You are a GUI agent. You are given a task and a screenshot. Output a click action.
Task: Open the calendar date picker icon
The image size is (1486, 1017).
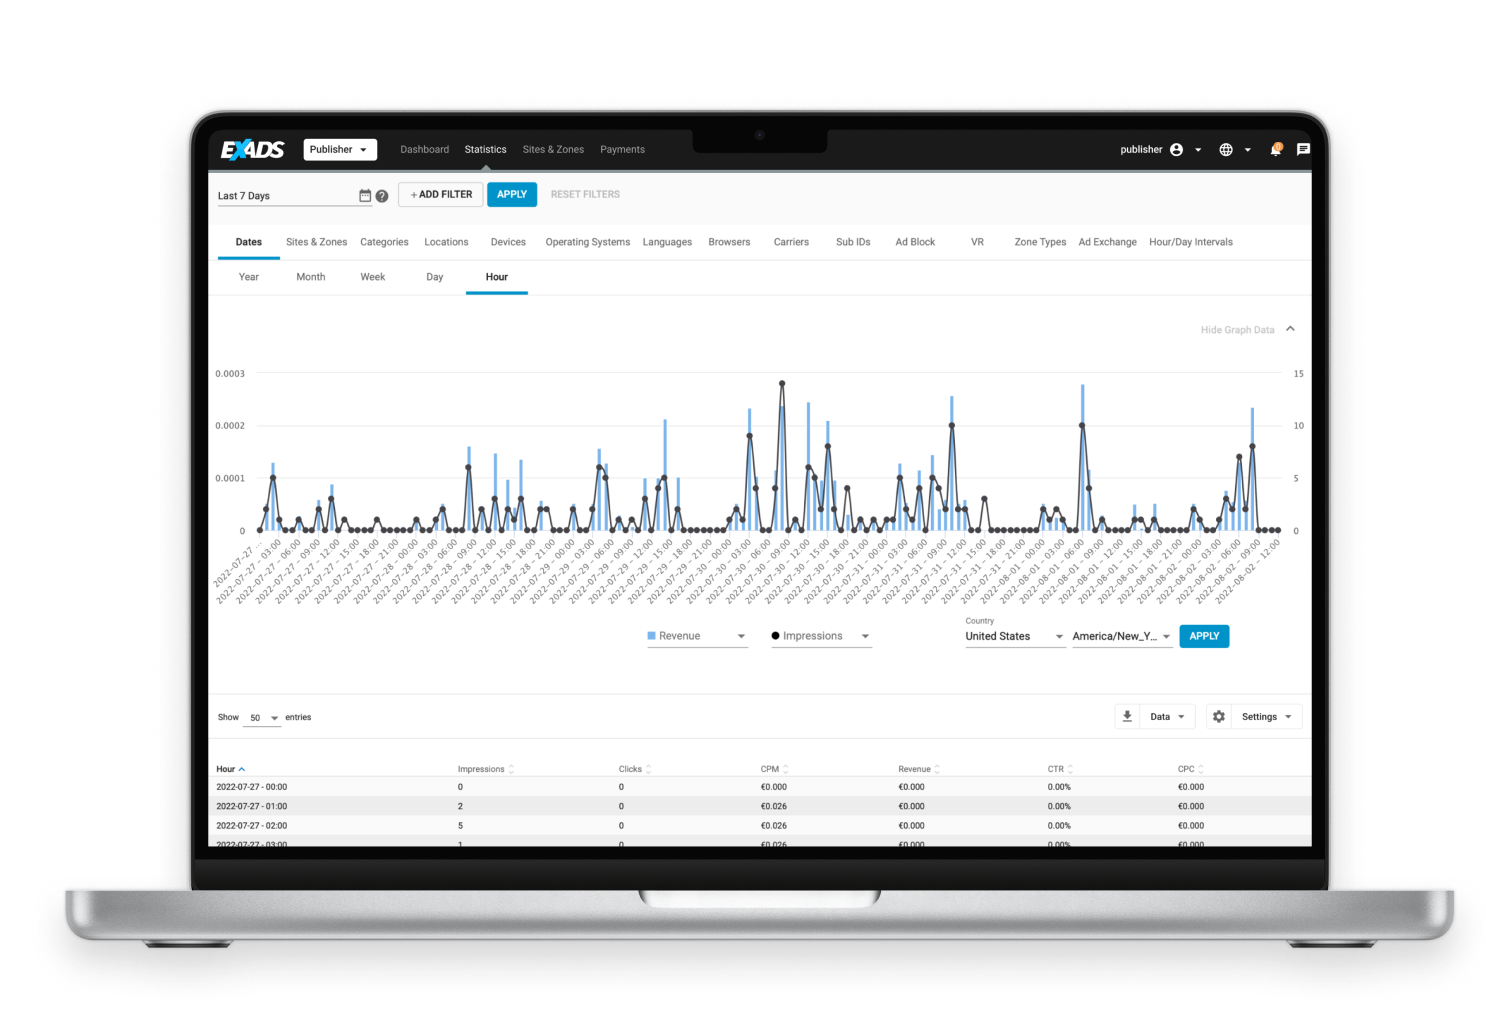365,195
